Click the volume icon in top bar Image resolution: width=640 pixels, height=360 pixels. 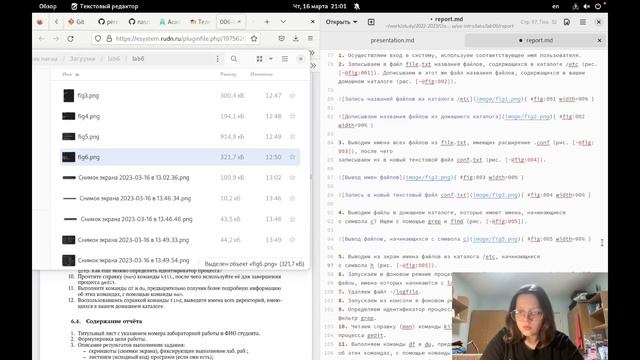tap(587, 7)
